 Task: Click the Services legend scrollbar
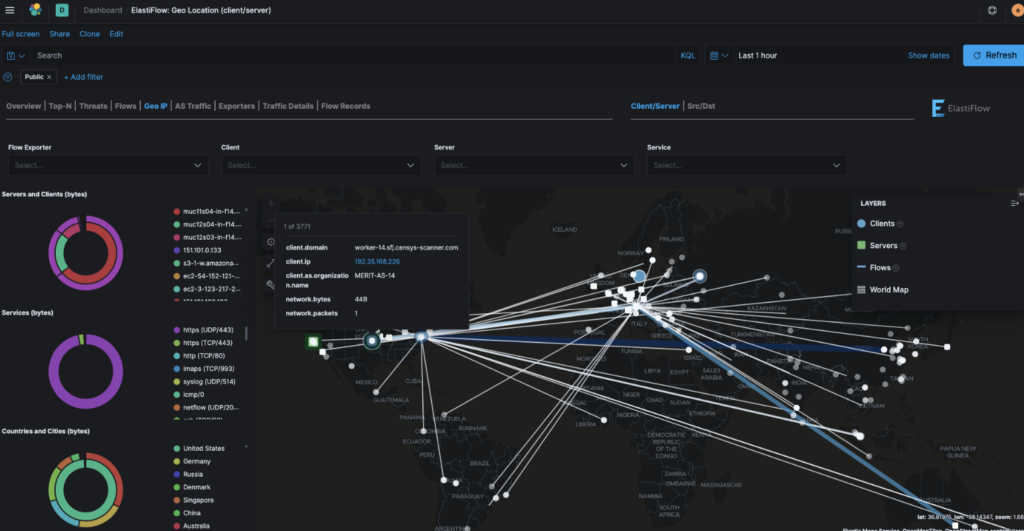tap(246, 333)
